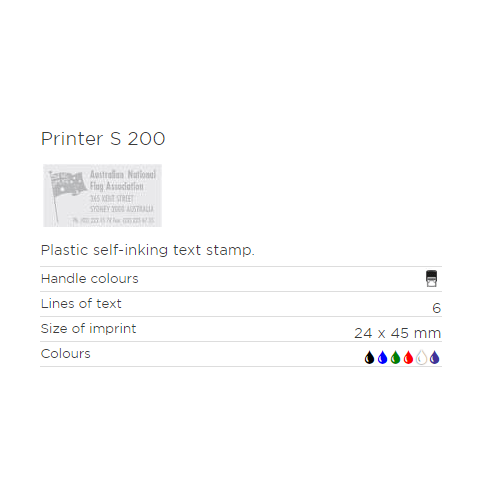This screenshot has height=498, width=500.
Task: Click the lines of text value 6
Action: click(437, 308)
